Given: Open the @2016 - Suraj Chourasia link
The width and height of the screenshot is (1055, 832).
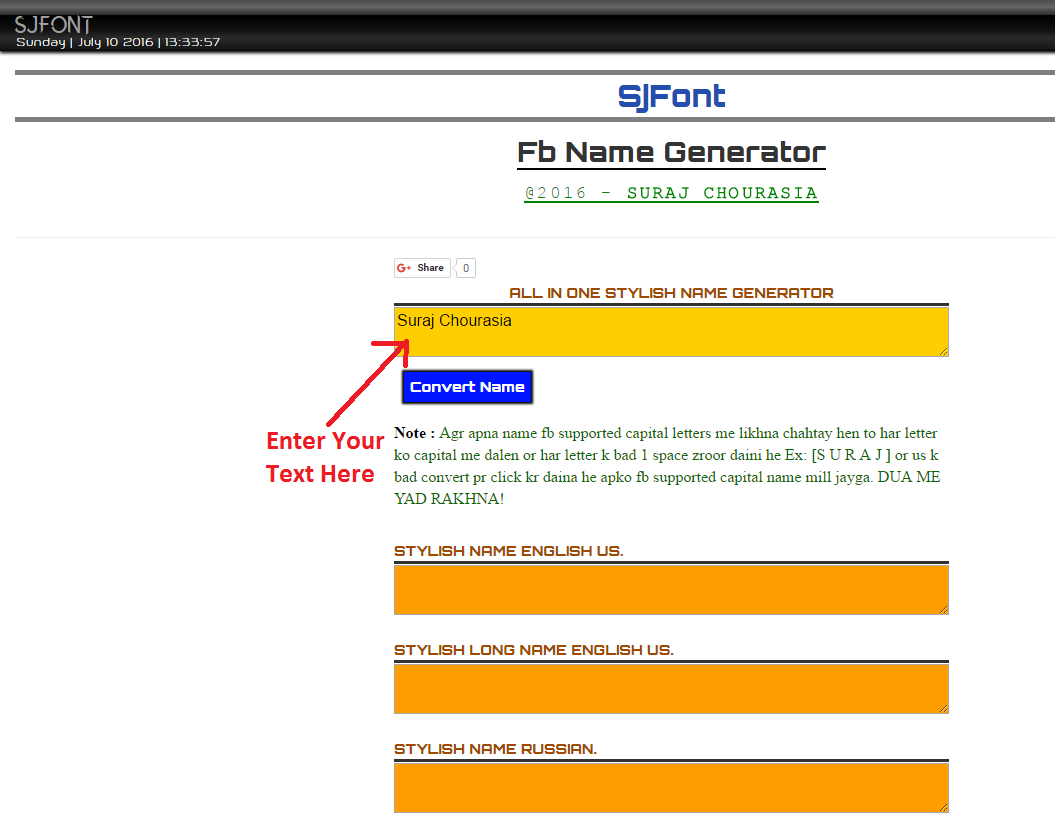Looking at the screenshot, I should coord(671,193).
